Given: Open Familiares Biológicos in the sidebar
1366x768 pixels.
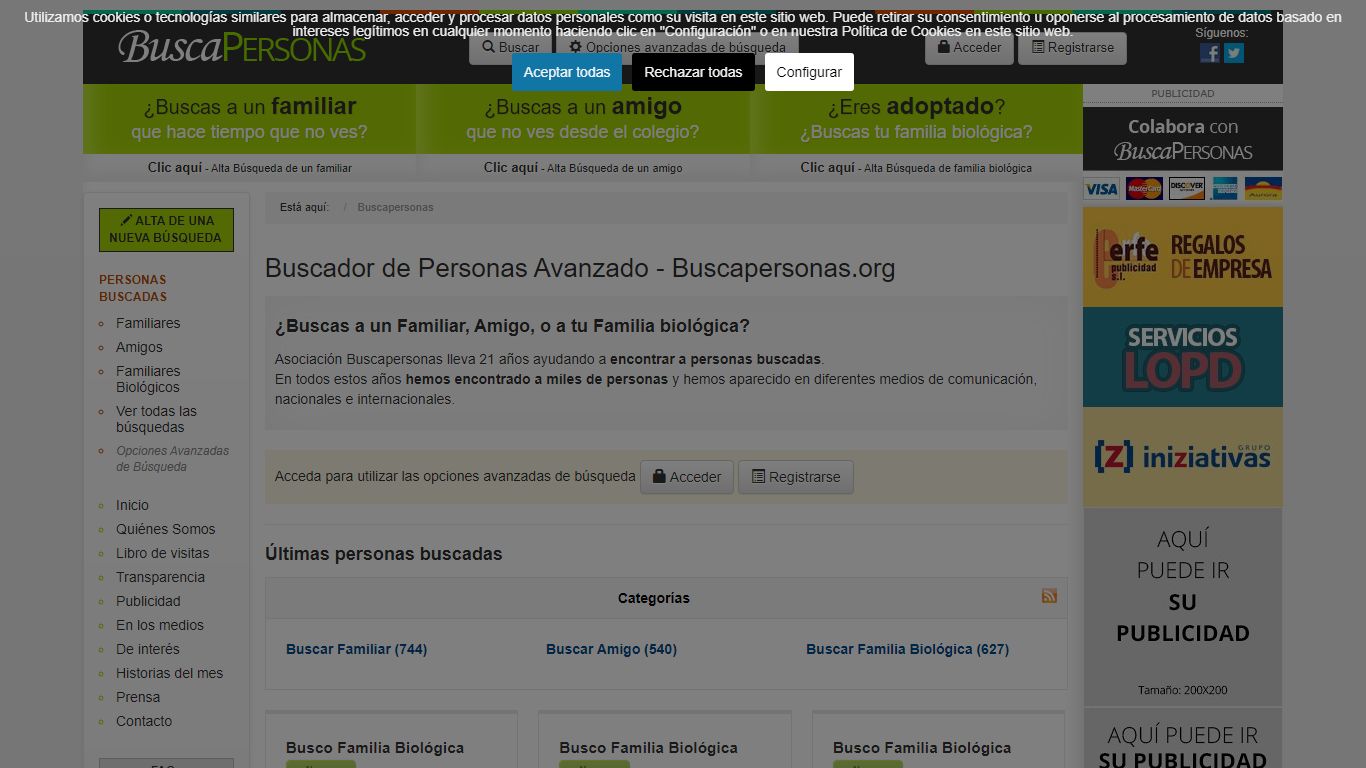Looking at the screenshot, I should (x=148, y=379).
